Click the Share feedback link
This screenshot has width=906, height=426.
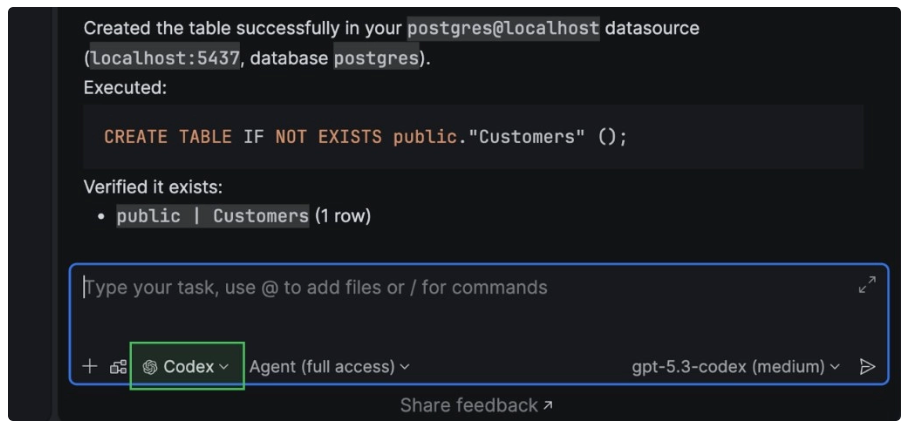(x=469, y=405)
